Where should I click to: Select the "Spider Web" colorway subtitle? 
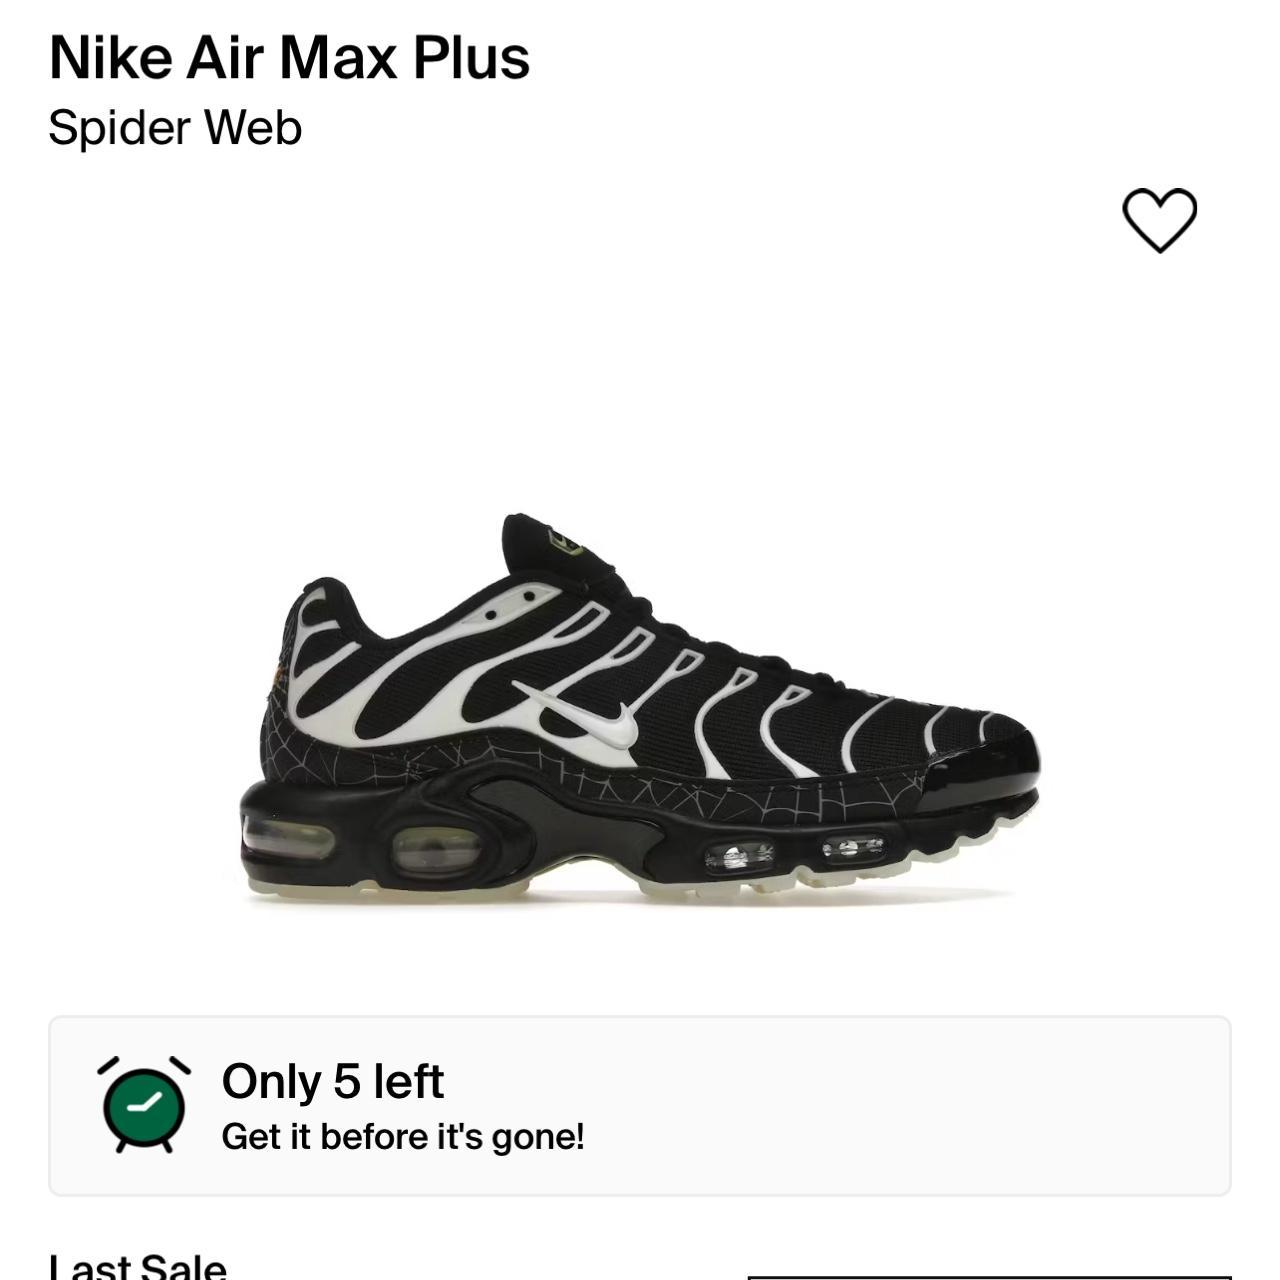tap(175, 128)
